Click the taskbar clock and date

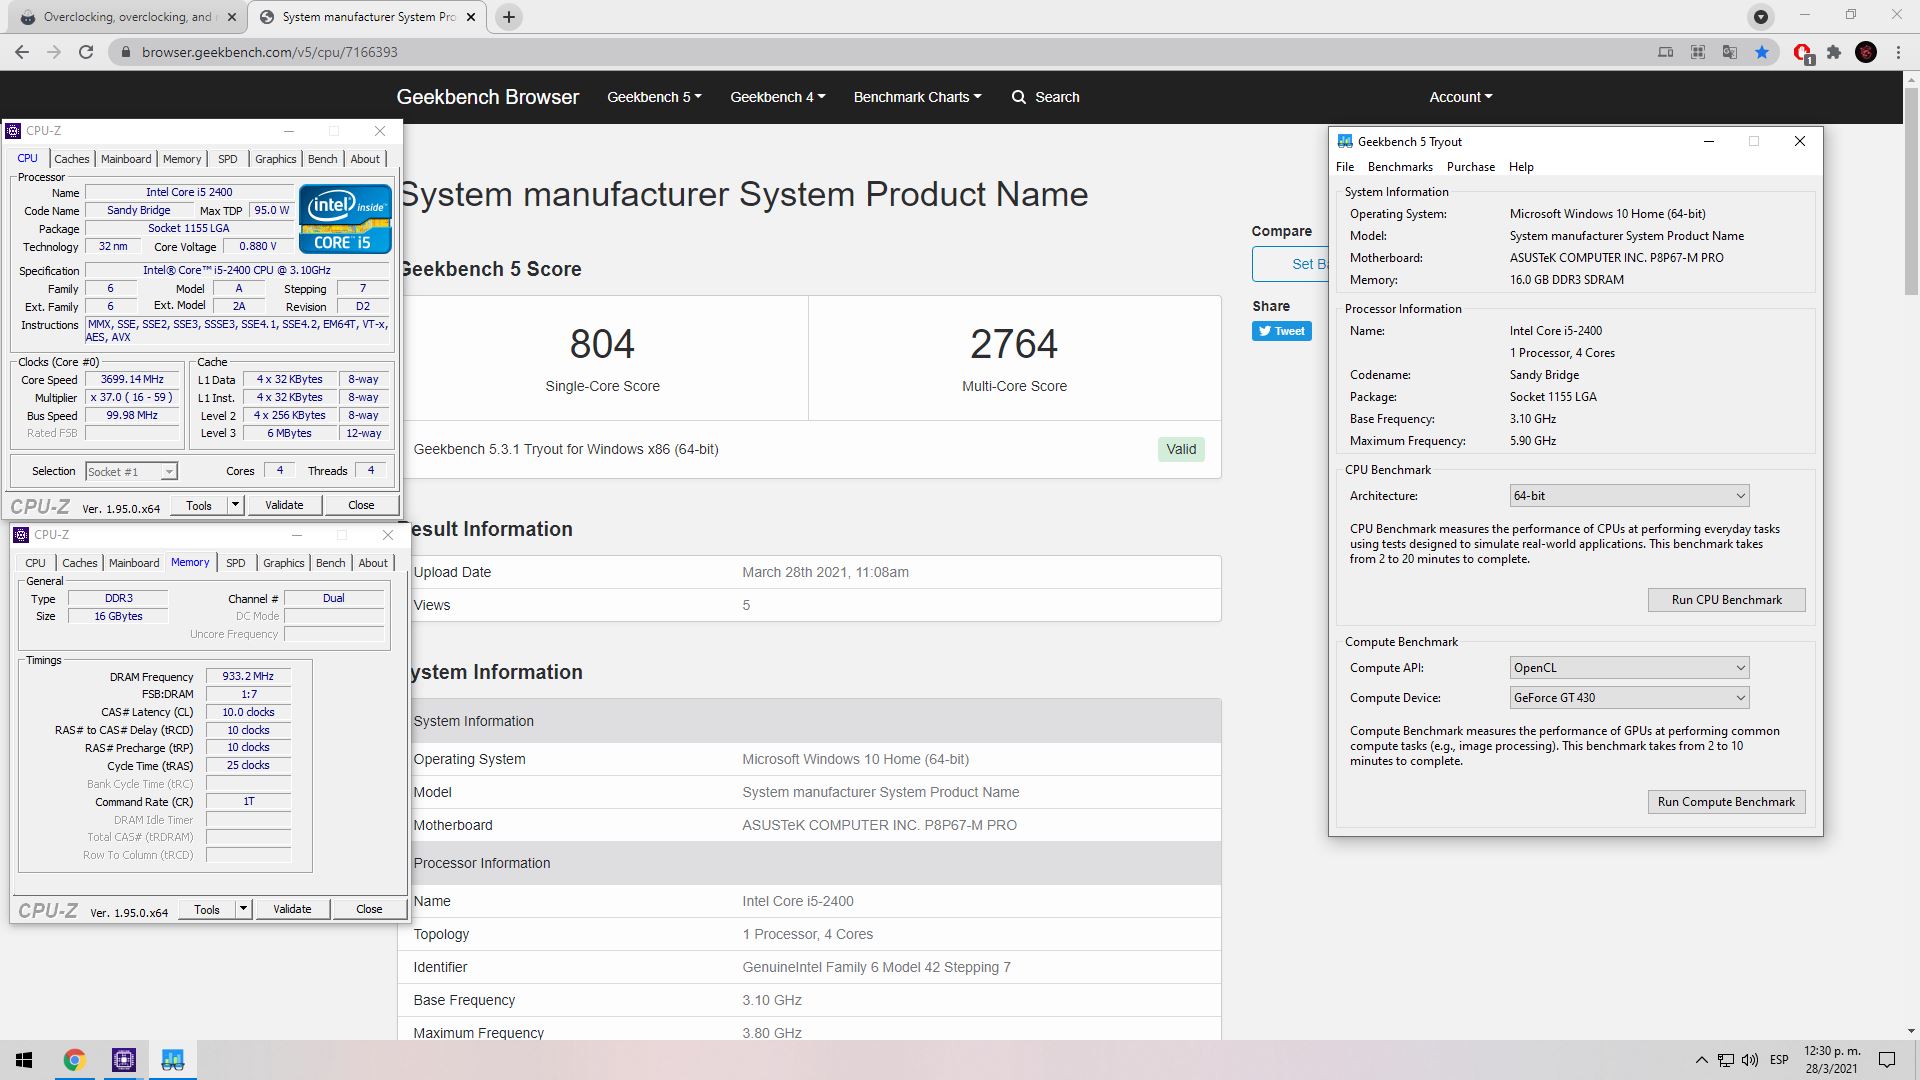[1832, 1060]
